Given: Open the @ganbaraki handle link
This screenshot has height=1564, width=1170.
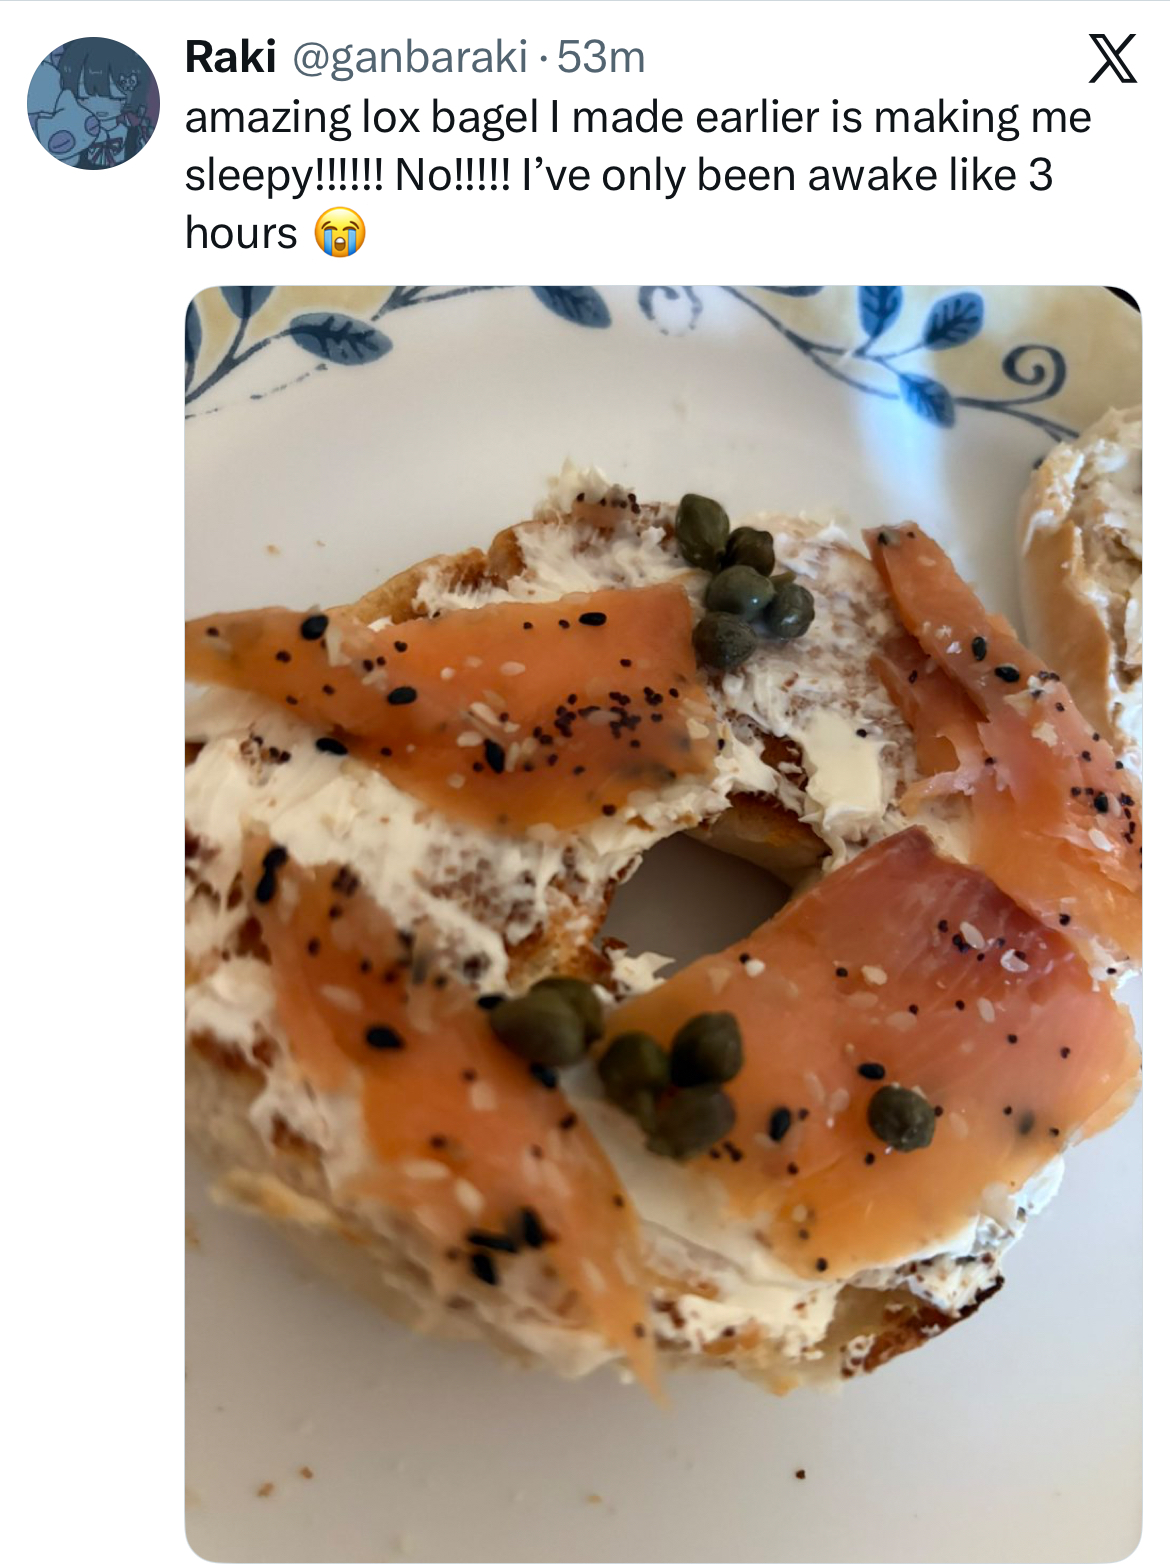Looking at the screenshot, I should 409,59.
